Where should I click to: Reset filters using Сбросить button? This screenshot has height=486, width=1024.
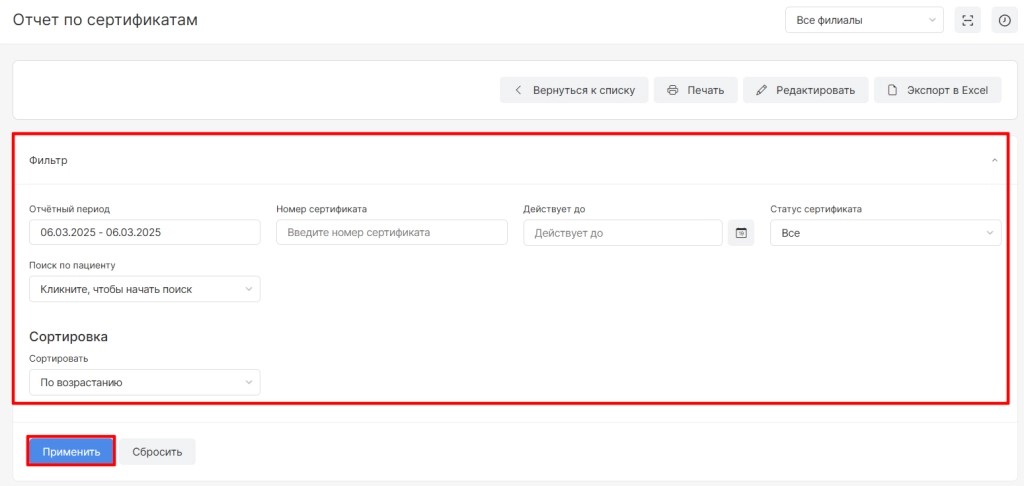click(x=157, y=452)
